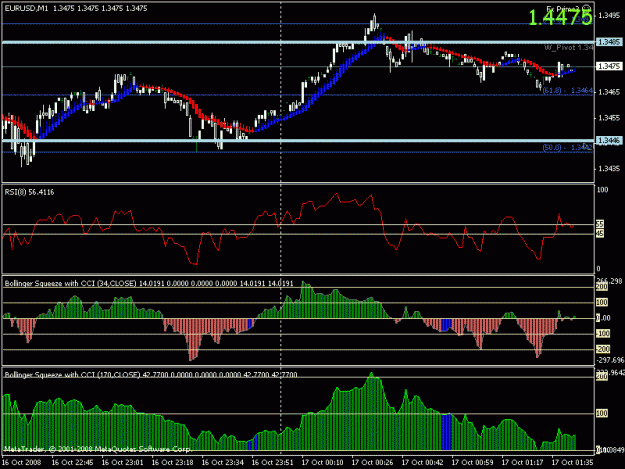Click the 16 Oct 23:51 time axis label

273,463
